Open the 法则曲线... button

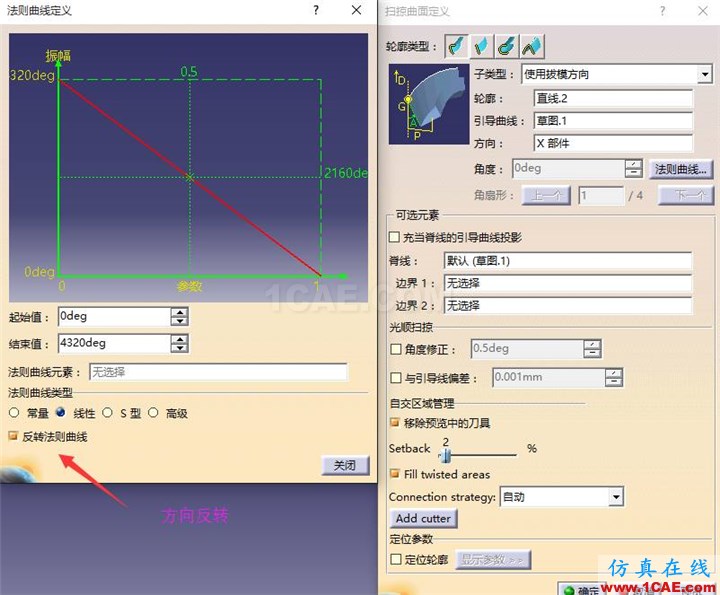681,169
